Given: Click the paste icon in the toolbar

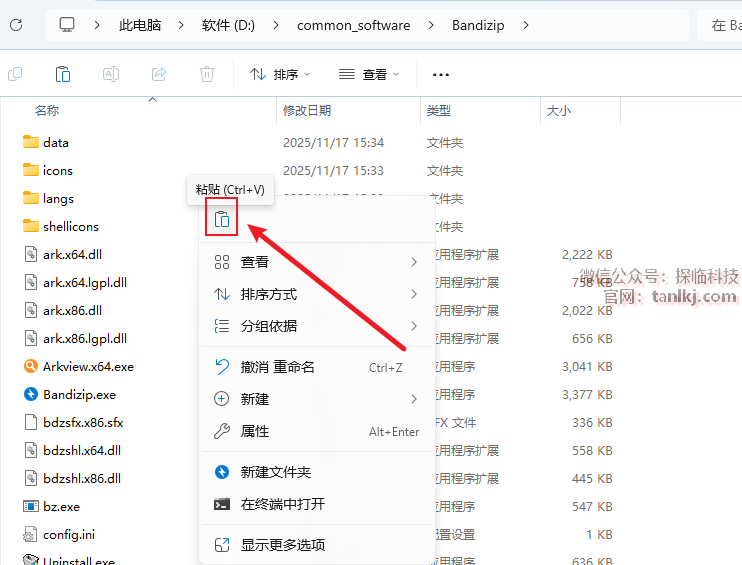Looking at the screenshot, I should 63,74.
